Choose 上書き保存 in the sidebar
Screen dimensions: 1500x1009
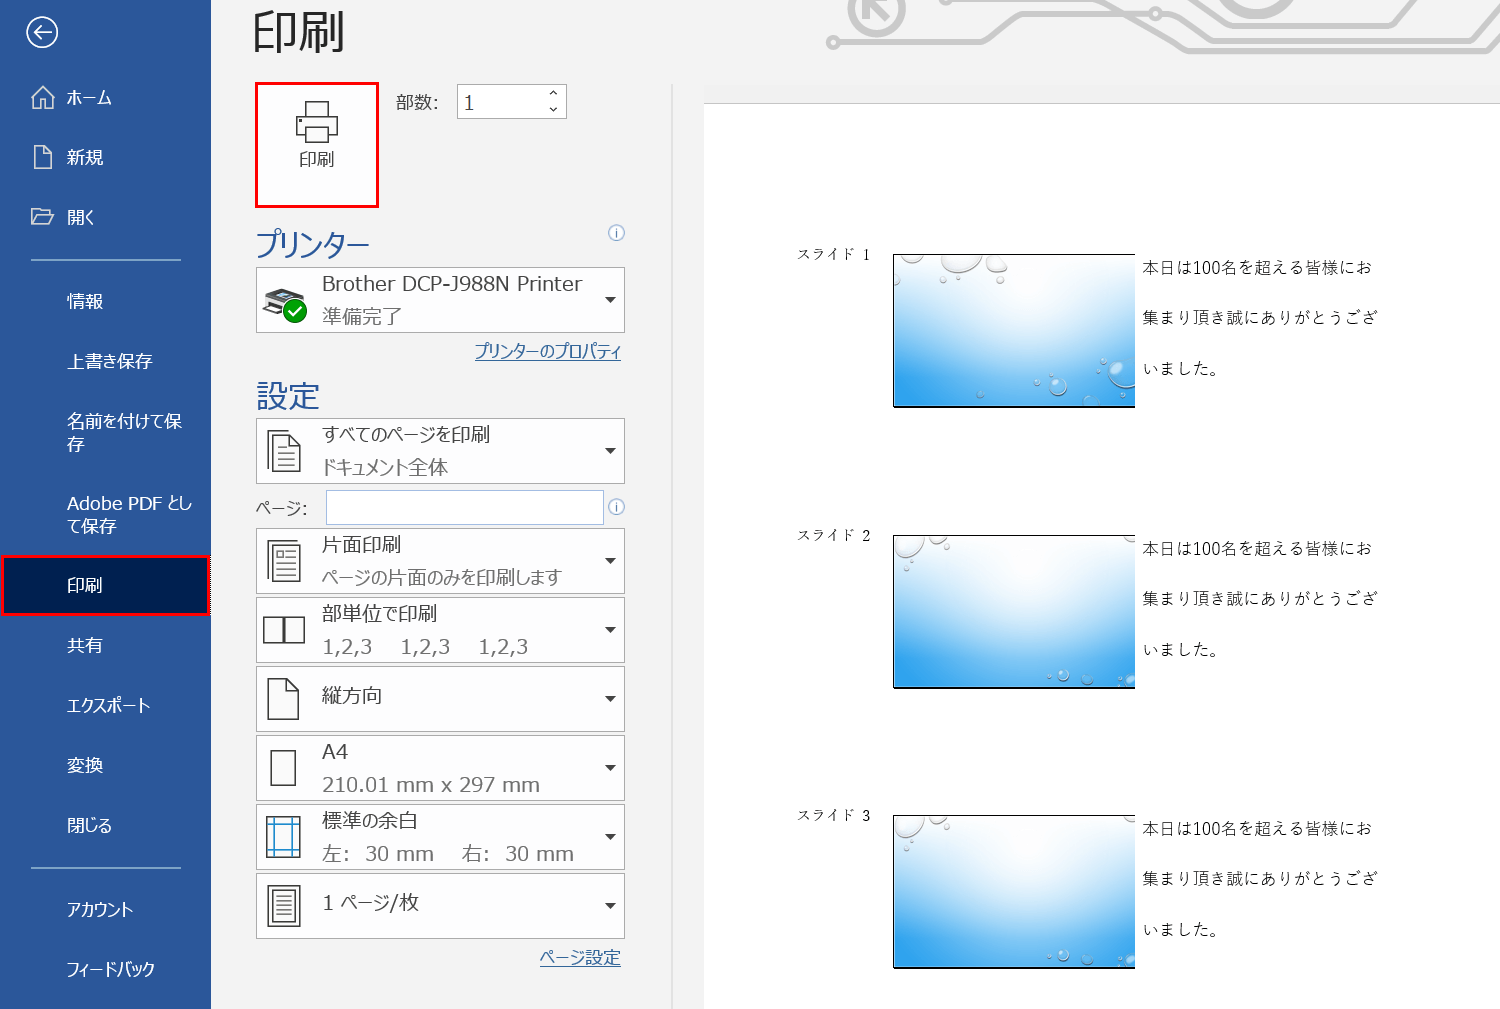pyautogui.click(x=105, y=362)
